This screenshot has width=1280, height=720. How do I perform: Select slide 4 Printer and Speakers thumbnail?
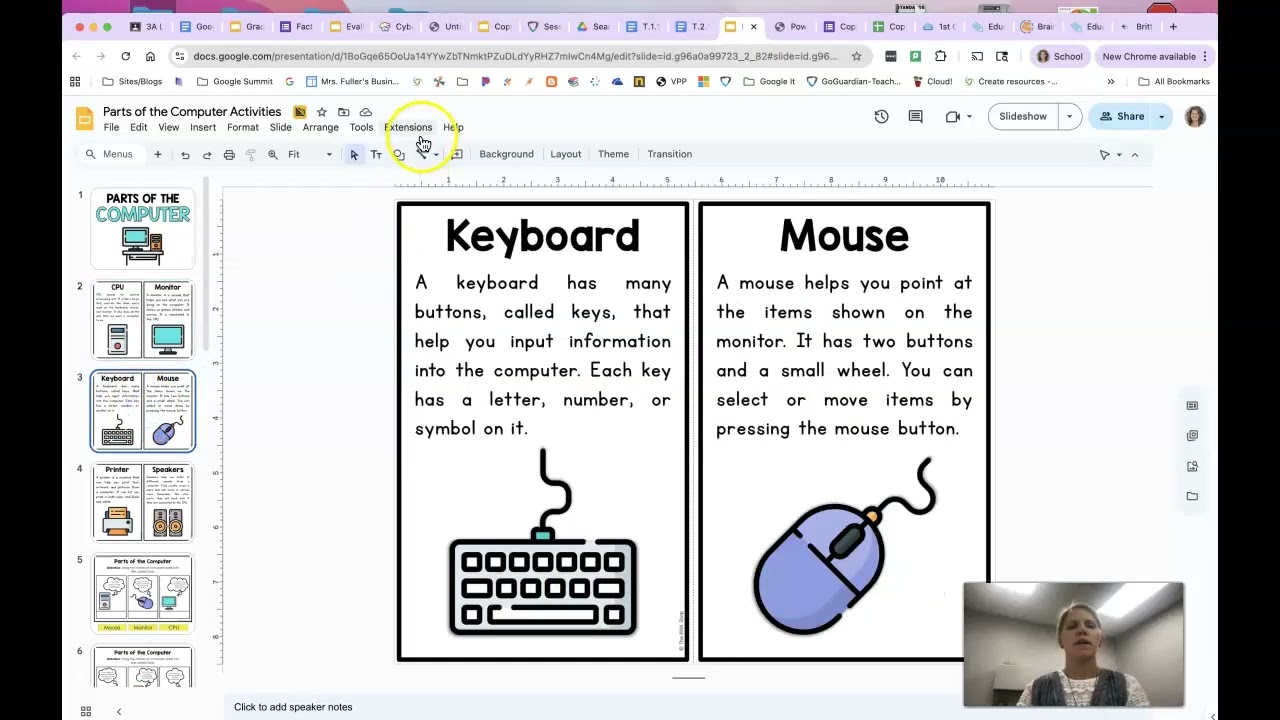pos(142,502)
